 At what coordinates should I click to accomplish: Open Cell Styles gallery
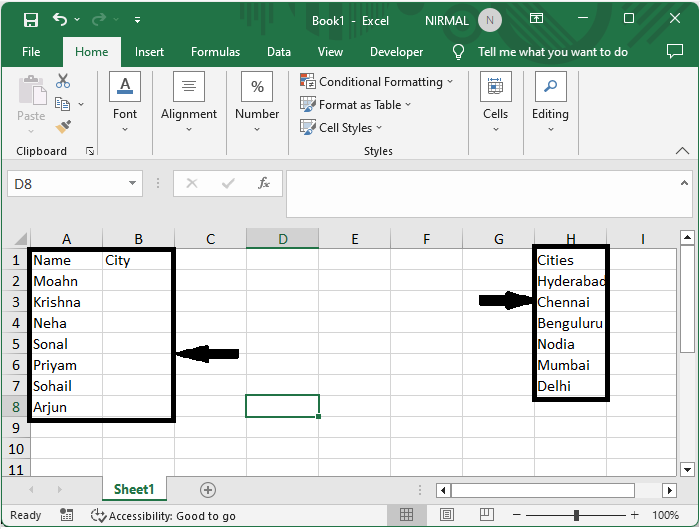coord(341,128)
